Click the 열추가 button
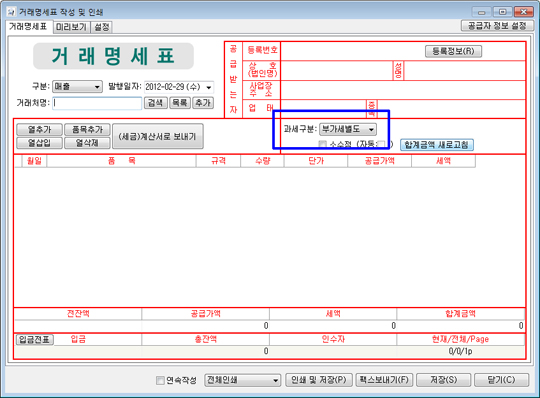Image resolution: width=540 pixels, height=398 pixels. tap(39, 130)
